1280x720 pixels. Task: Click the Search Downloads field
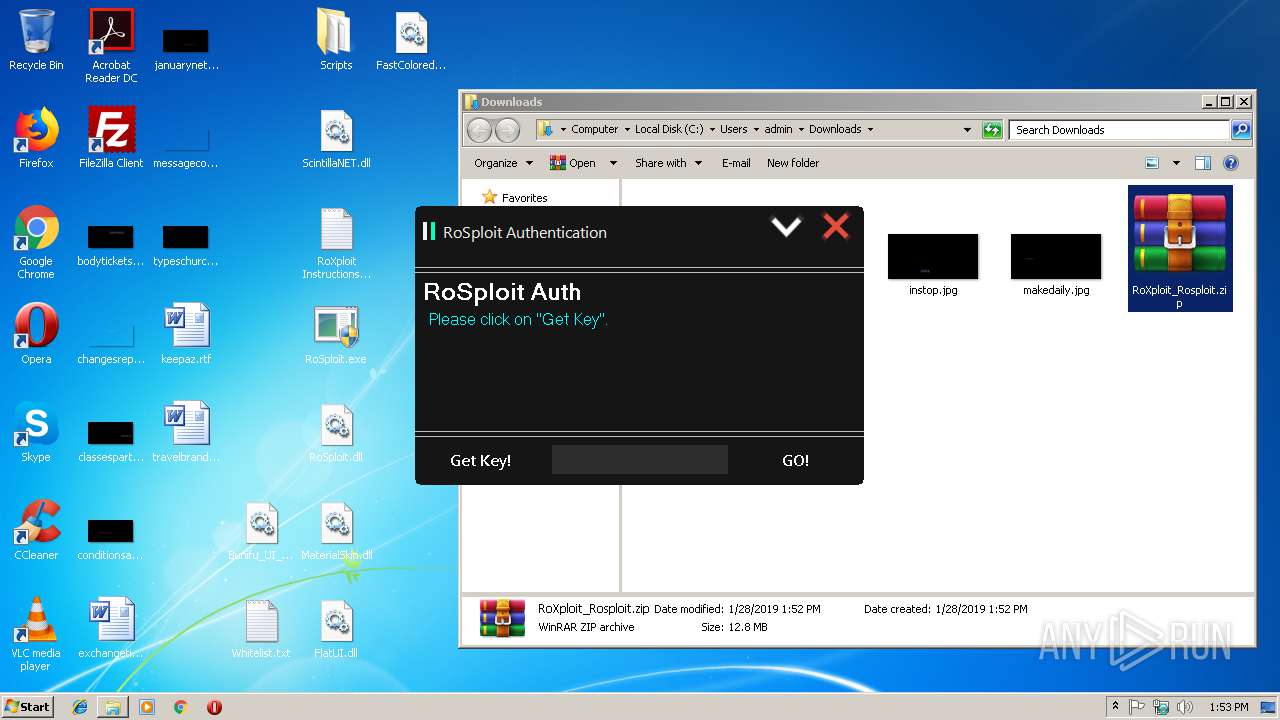(x=1120, y=130)
